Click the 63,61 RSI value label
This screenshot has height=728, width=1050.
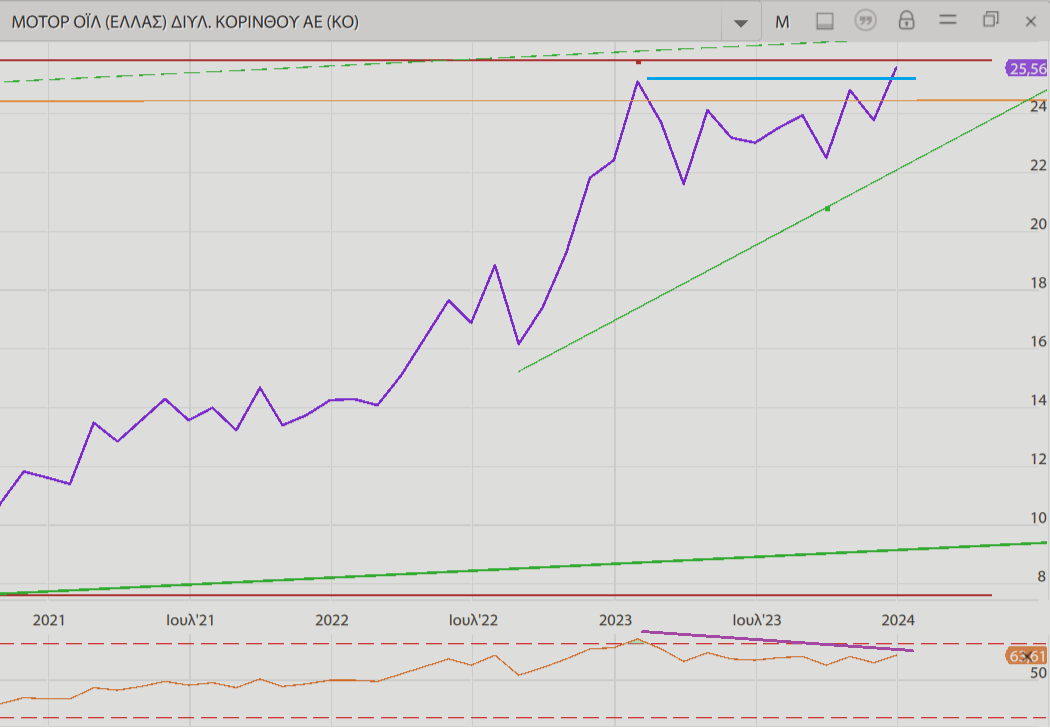1026,656
